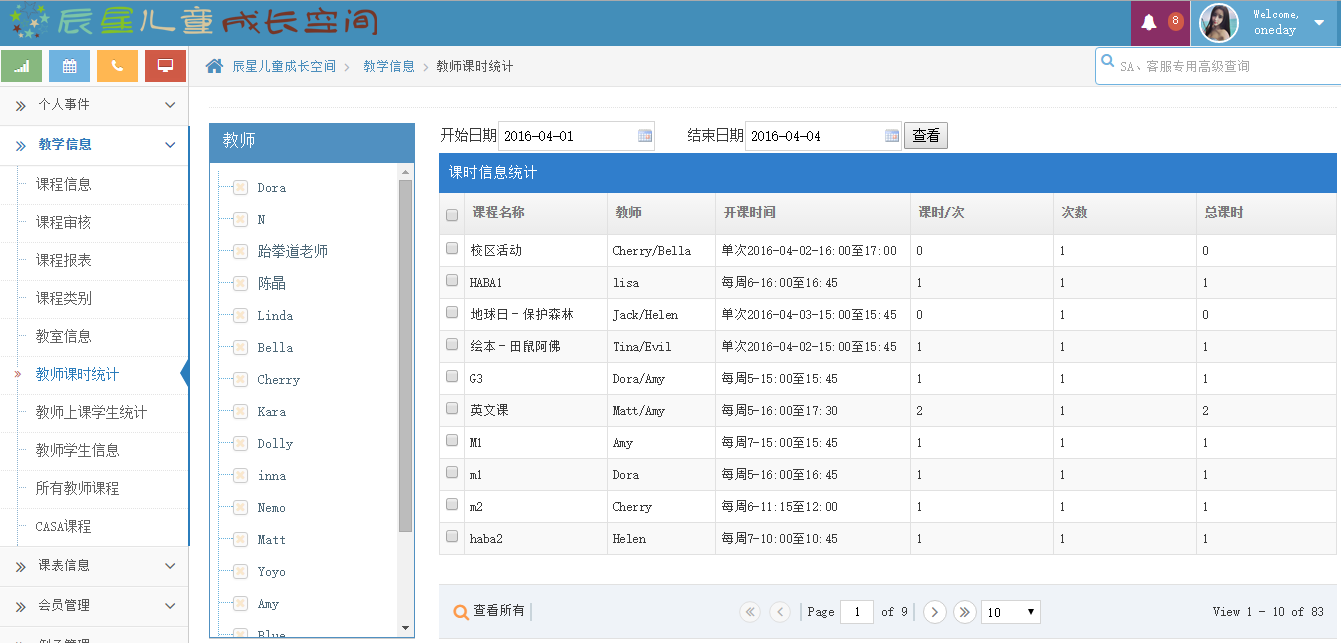Open the start date calendar picker
This screenshot has height=643, width=1341.
[x=645, y=135]
